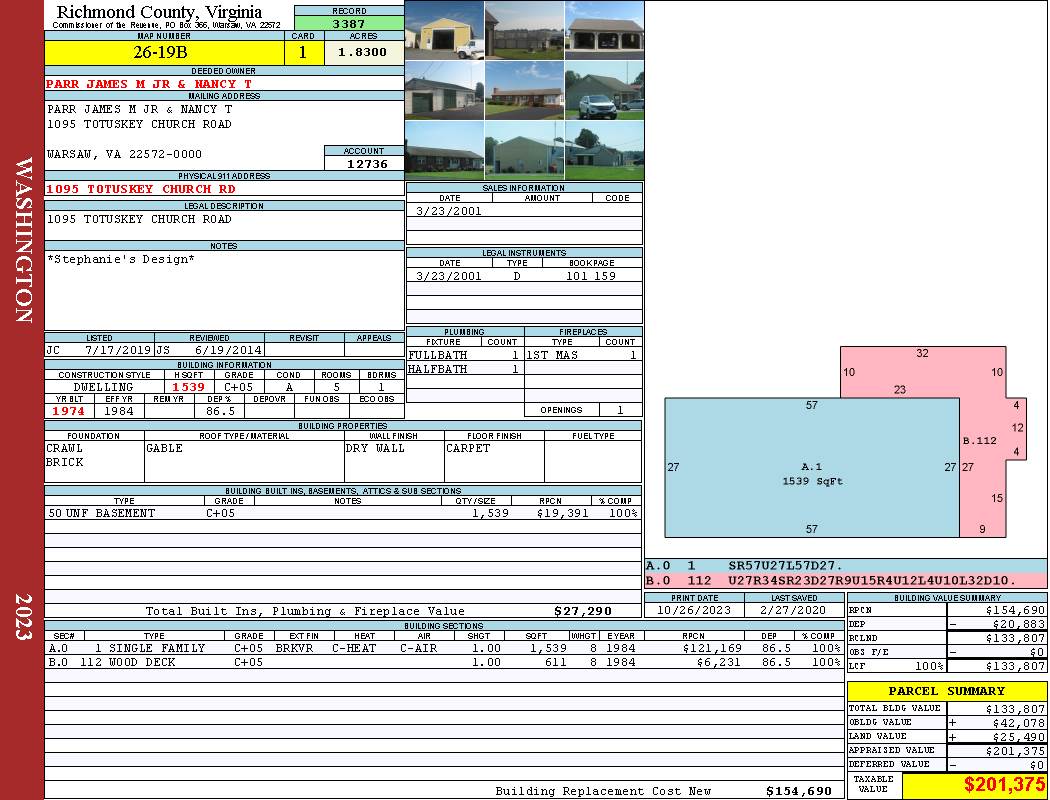
Task: Click the DEP value $20,883
Action: (x=1018, y=624)
